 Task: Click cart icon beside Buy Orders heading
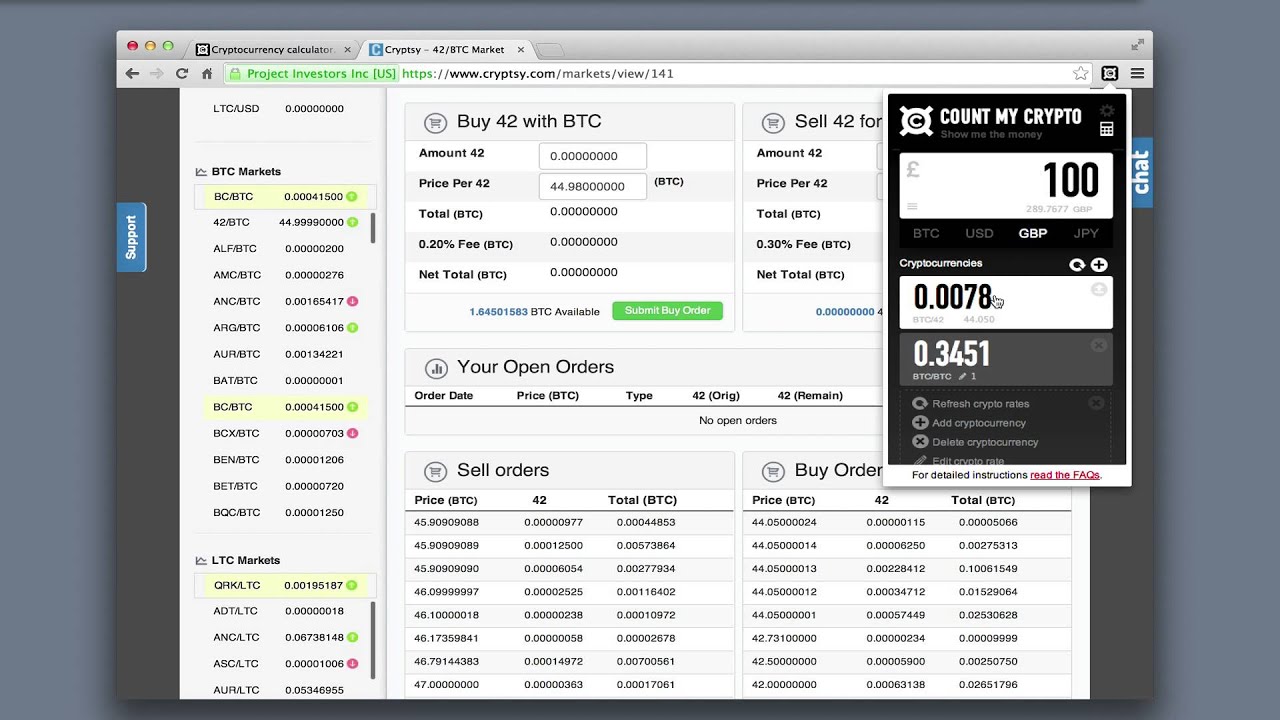(x=773, y=471)
